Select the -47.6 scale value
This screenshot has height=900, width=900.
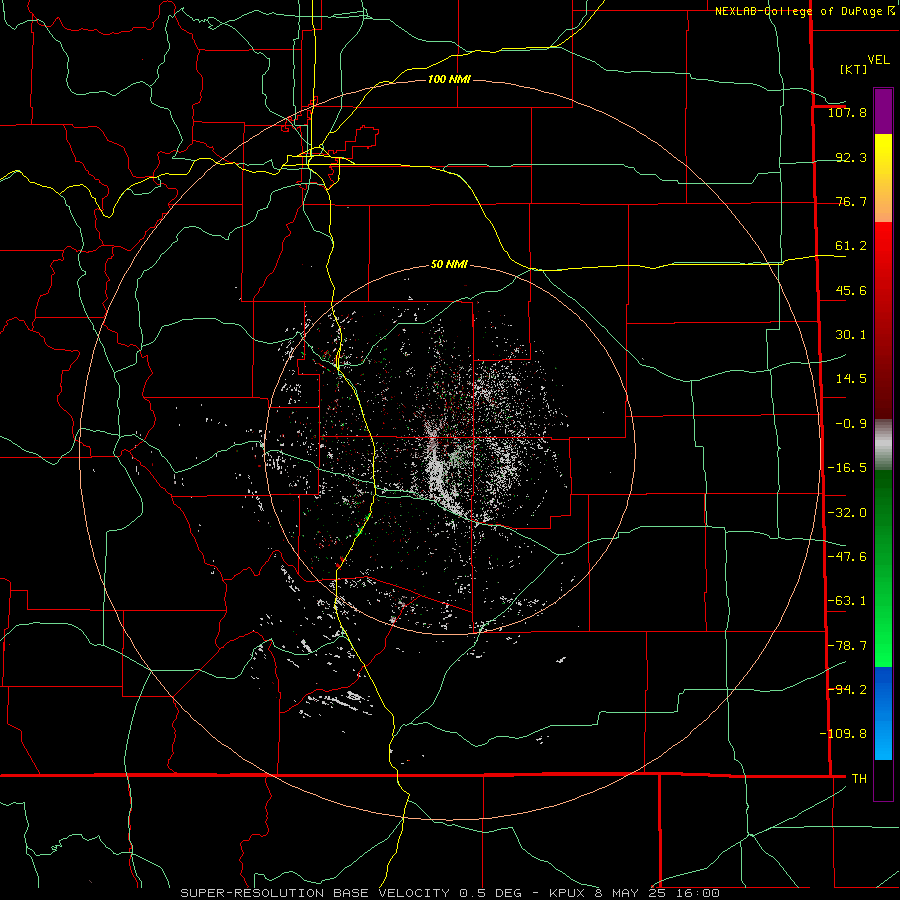847,557
